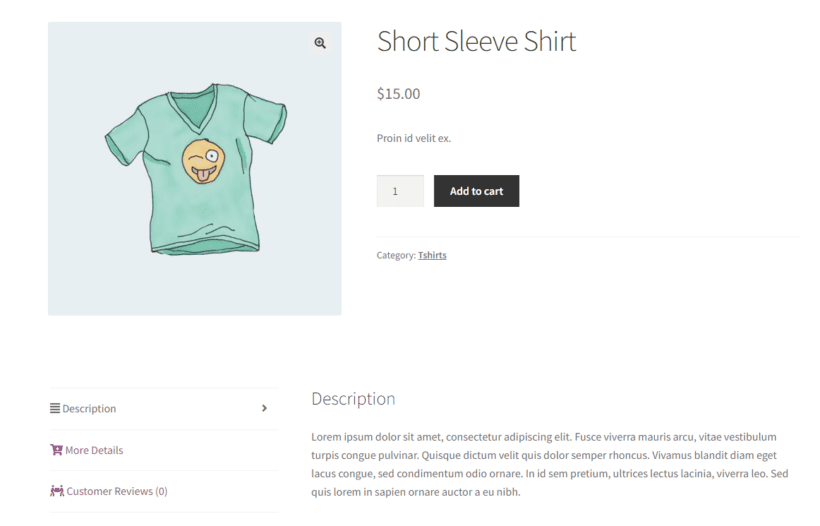820x526 pixels.
Task: Click the winking smiley face on the shirt
Action: pos(201,161)
